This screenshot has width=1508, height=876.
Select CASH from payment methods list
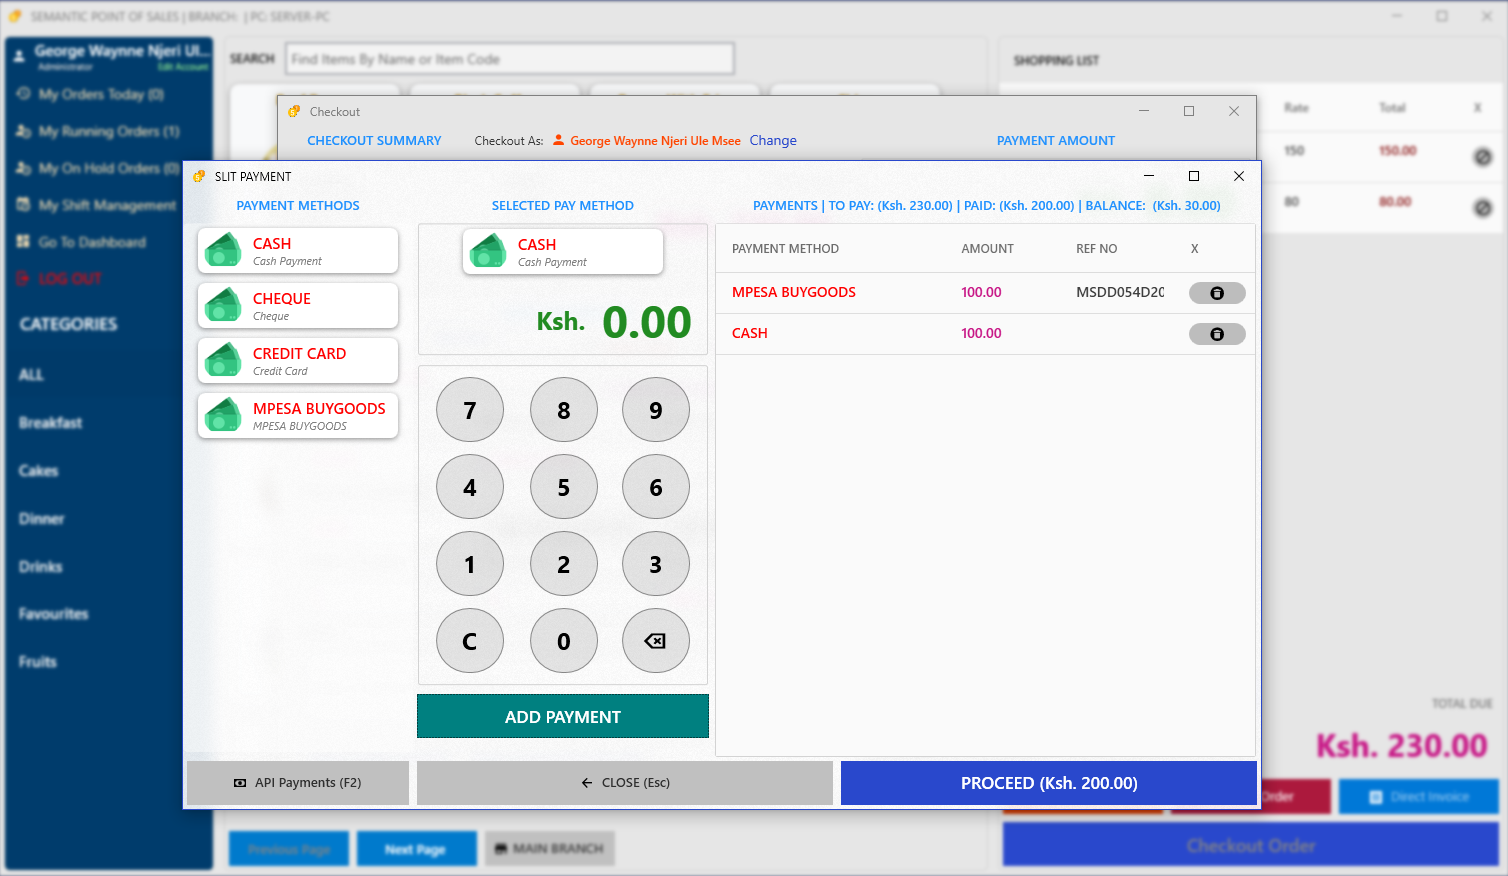(x=298, y=251)
